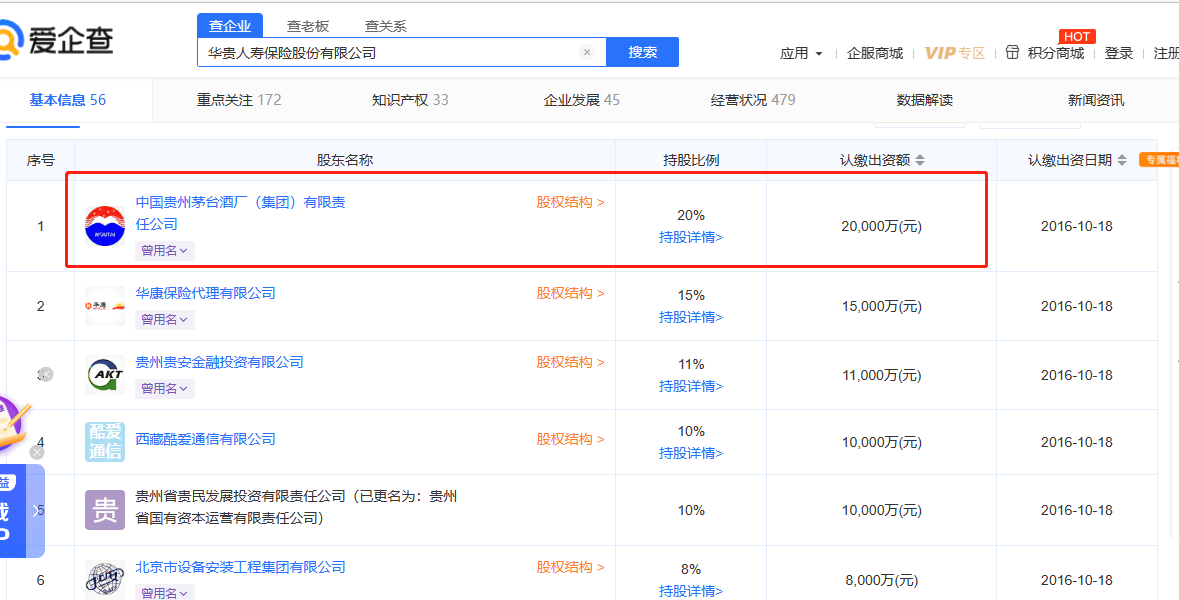Open 持股详情 for the 15% shareholder

691,317
